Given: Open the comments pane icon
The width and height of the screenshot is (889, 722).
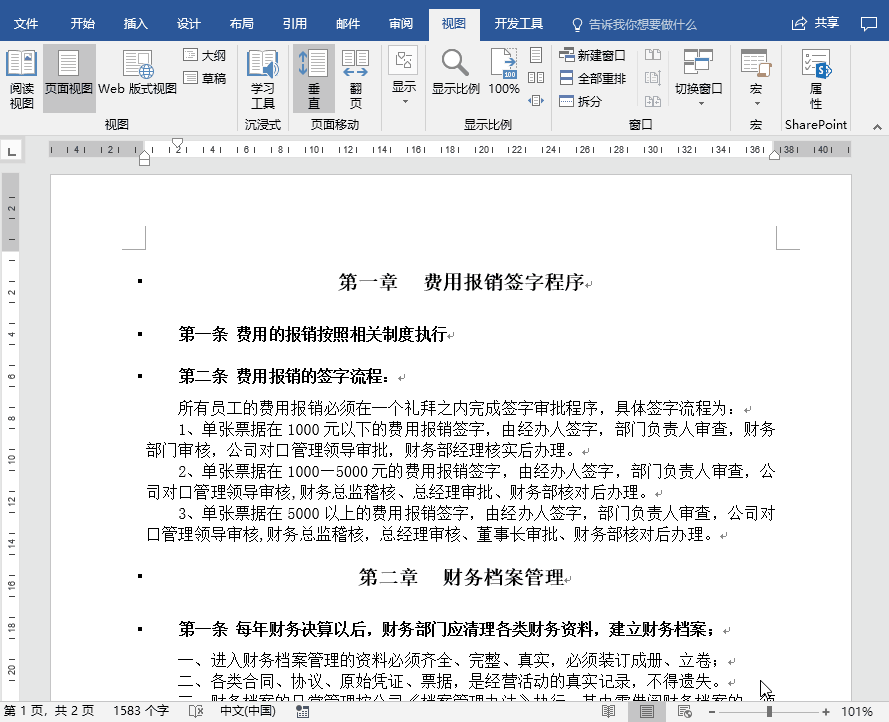Looking at the screenshot, I should [869, 23].
